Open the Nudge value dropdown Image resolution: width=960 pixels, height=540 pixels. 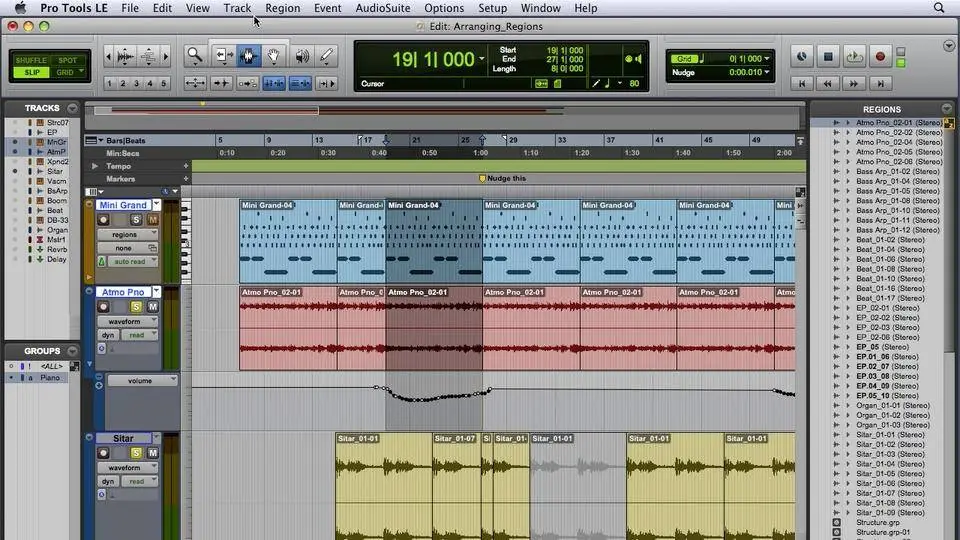(x=767, y=72)
